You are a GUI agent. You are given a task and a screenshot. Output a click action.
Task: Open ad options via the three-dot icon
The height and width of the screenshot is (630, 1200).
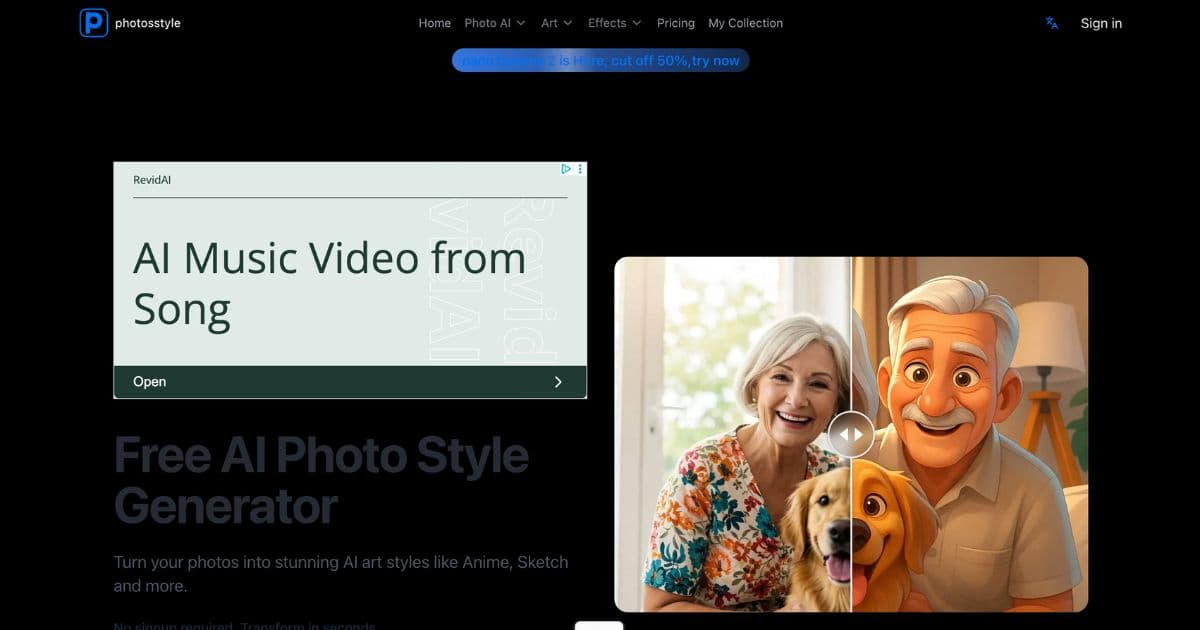579,169
